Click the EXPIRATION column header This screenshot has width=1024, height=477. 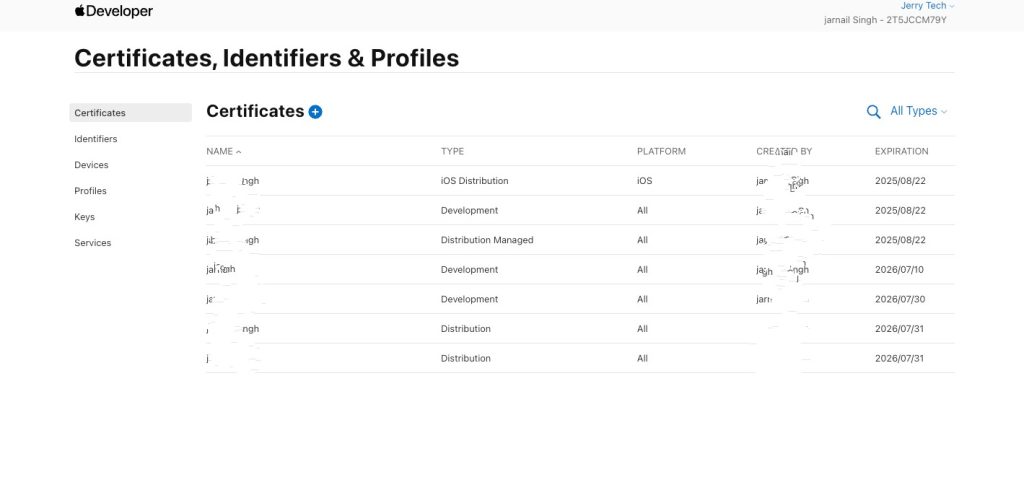pos(901,151)
